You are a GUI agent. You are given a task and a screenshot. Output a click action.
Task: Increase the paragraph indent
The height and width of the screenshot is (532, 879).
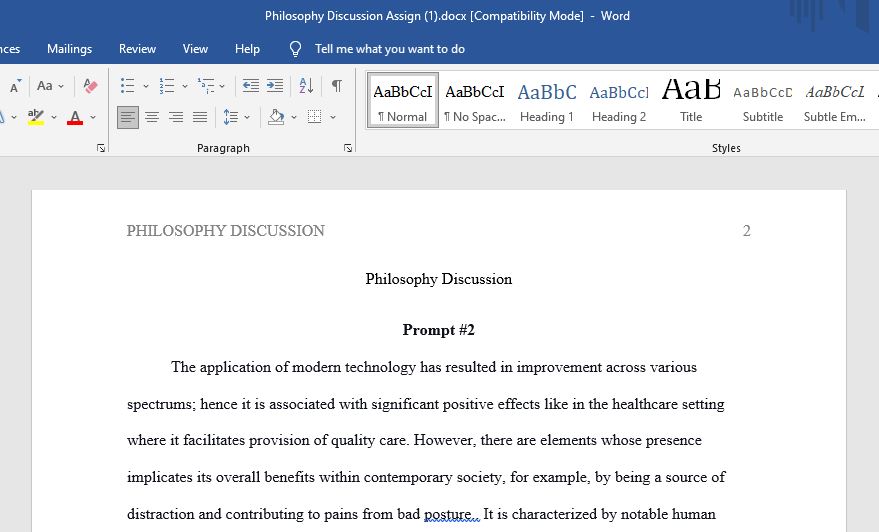pos(275,86)
